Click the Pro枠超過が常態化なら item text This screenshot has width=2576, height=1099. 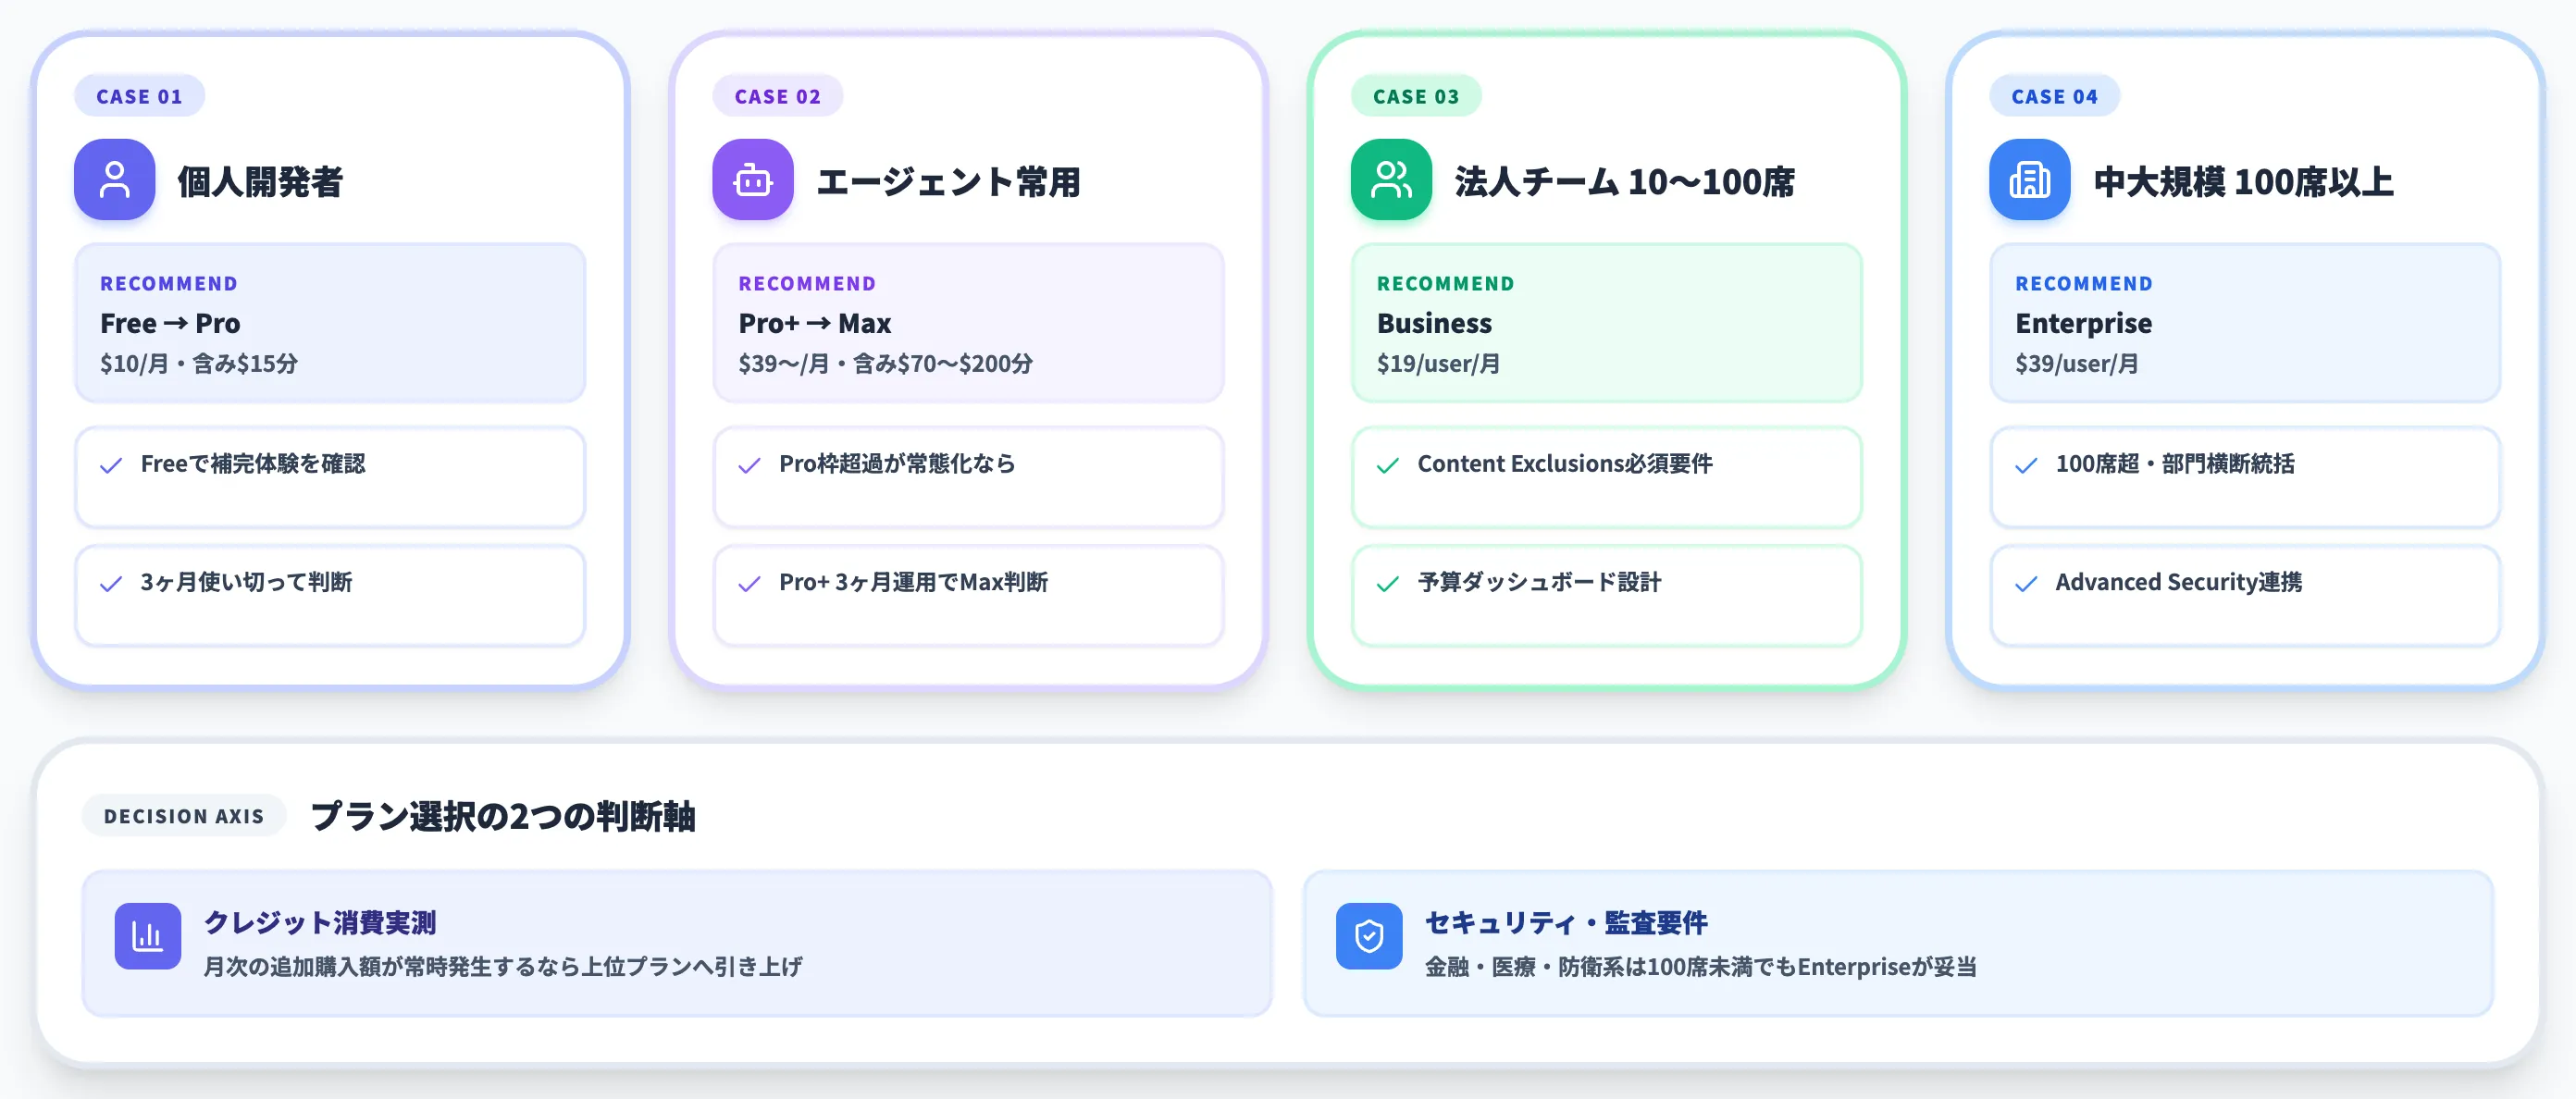point(897,464)
